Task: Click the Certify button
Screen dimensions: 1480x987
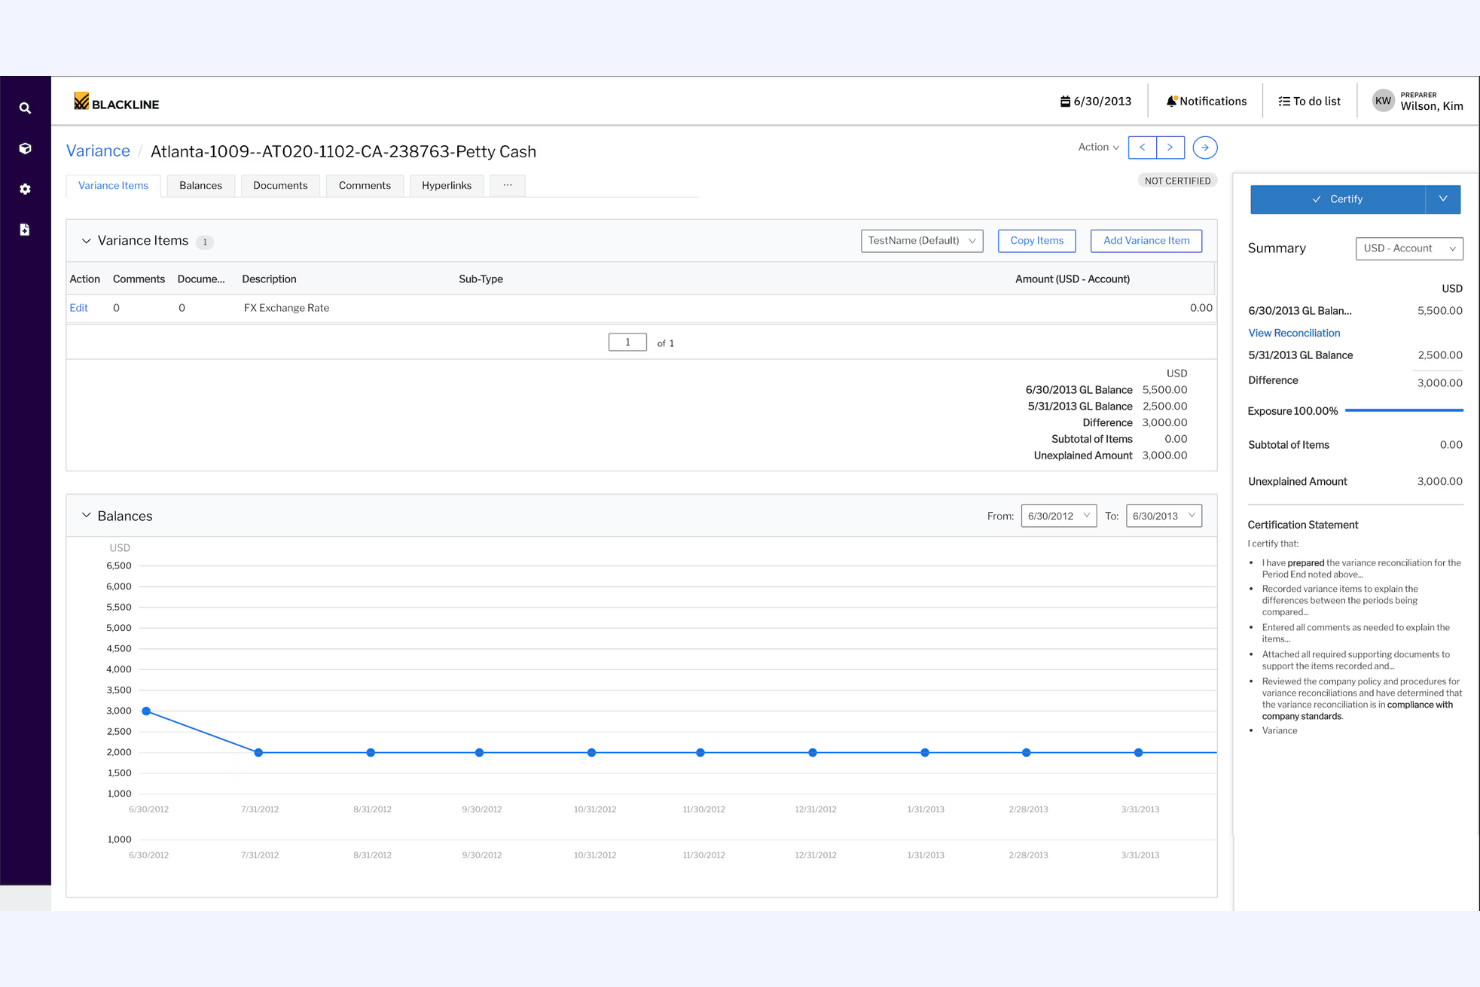Action: pos(1340,199)
